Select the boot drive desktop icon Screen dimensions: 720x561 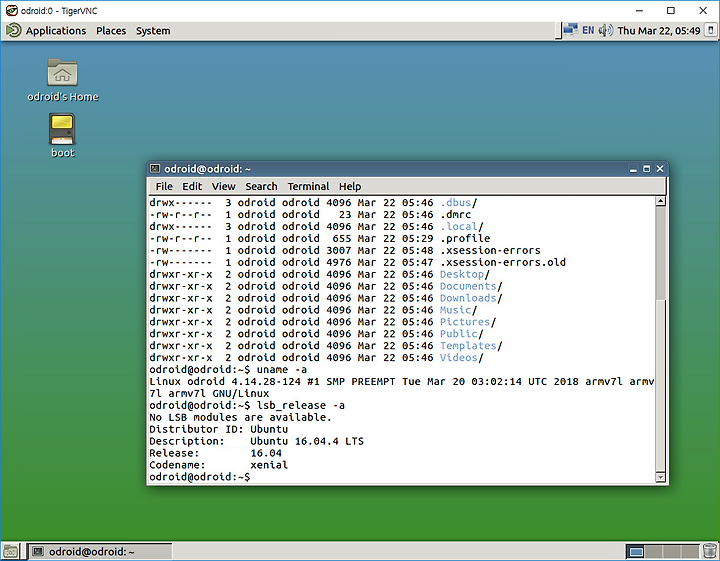click(62, 135)
